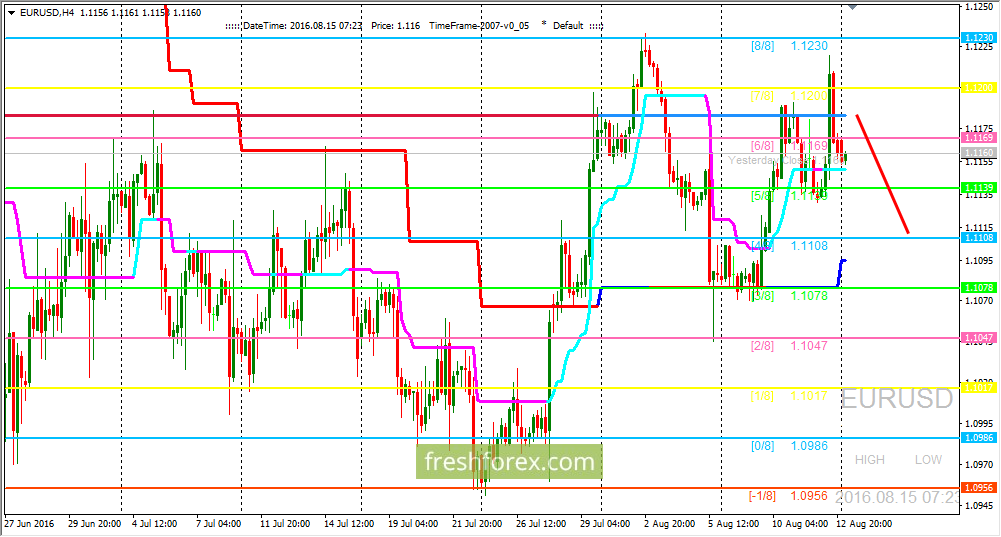Viewport: 1001px width, 537px height.
Task: Click the 2 Aug 20:00 time axis label
Action: 670,524
